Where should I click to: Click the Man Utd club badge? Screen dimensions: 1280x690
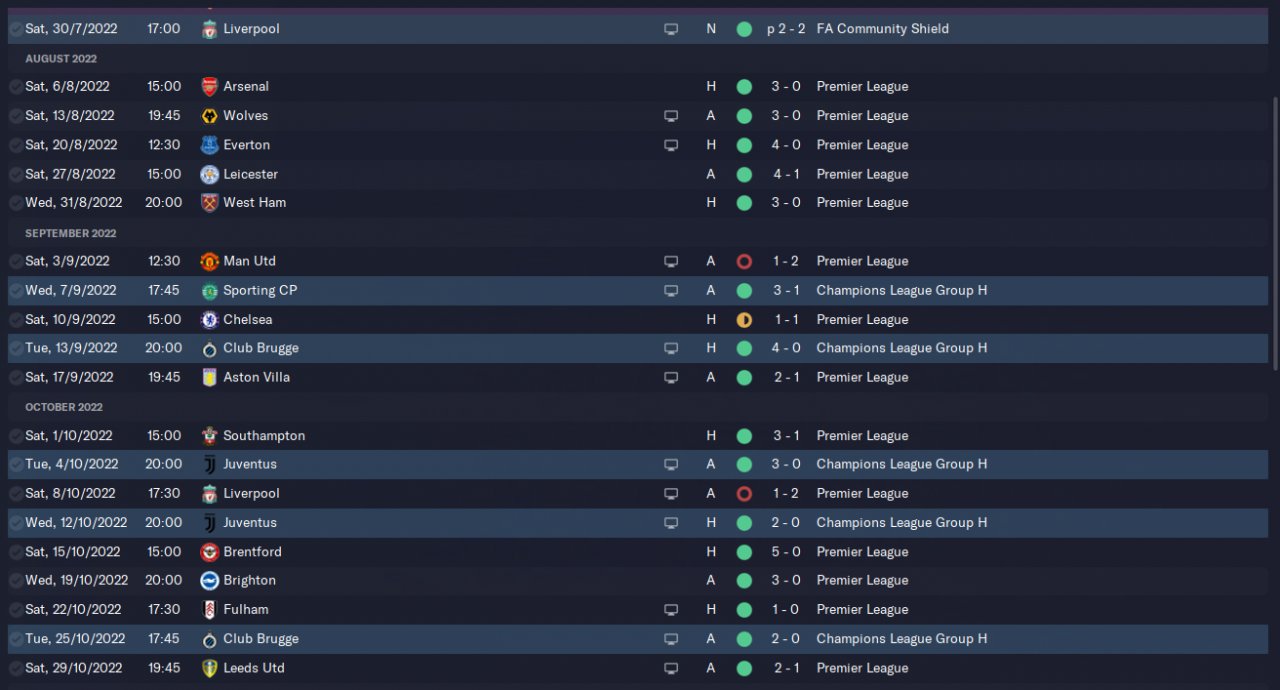click(209, 261)
